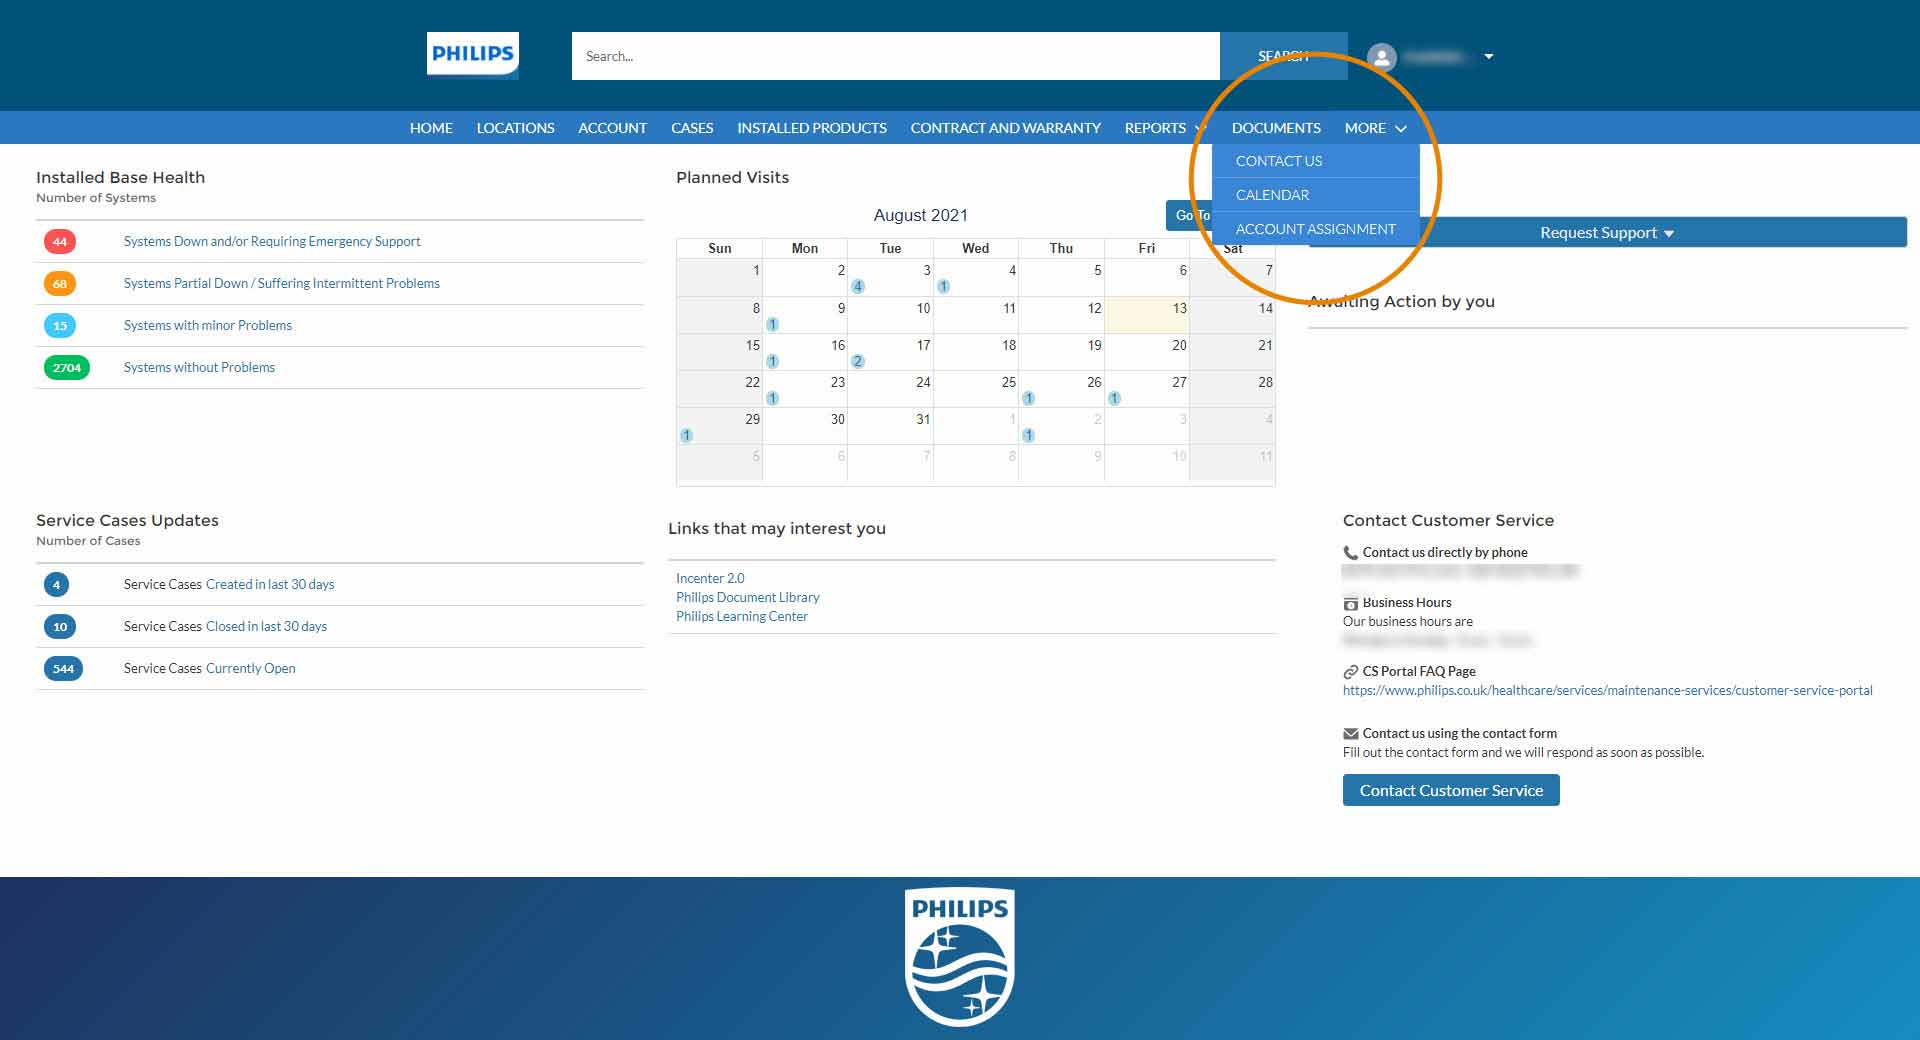The height and width of the screenshot is (1040, 1920).
Task: Expand the Request Support dropdown
Action: [x=1606, y=233]
